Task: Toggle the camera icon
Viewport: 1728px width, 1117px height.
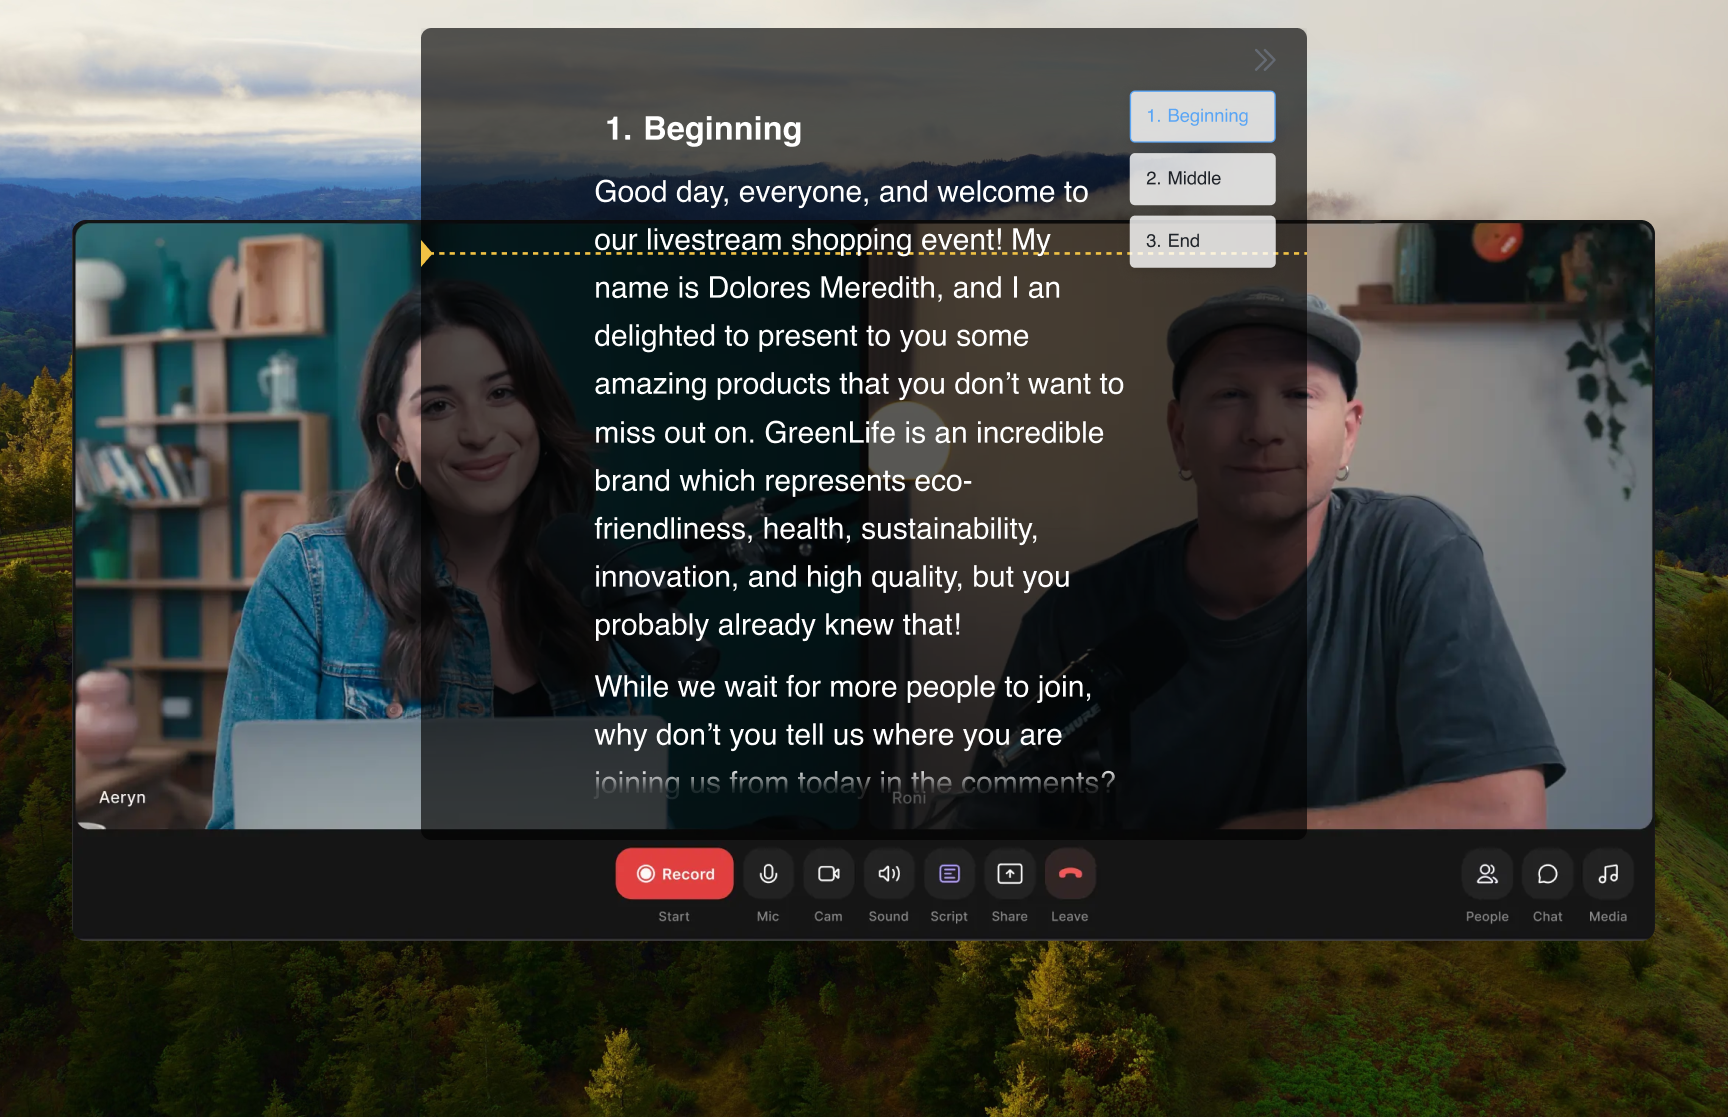Action: [828, 874]
